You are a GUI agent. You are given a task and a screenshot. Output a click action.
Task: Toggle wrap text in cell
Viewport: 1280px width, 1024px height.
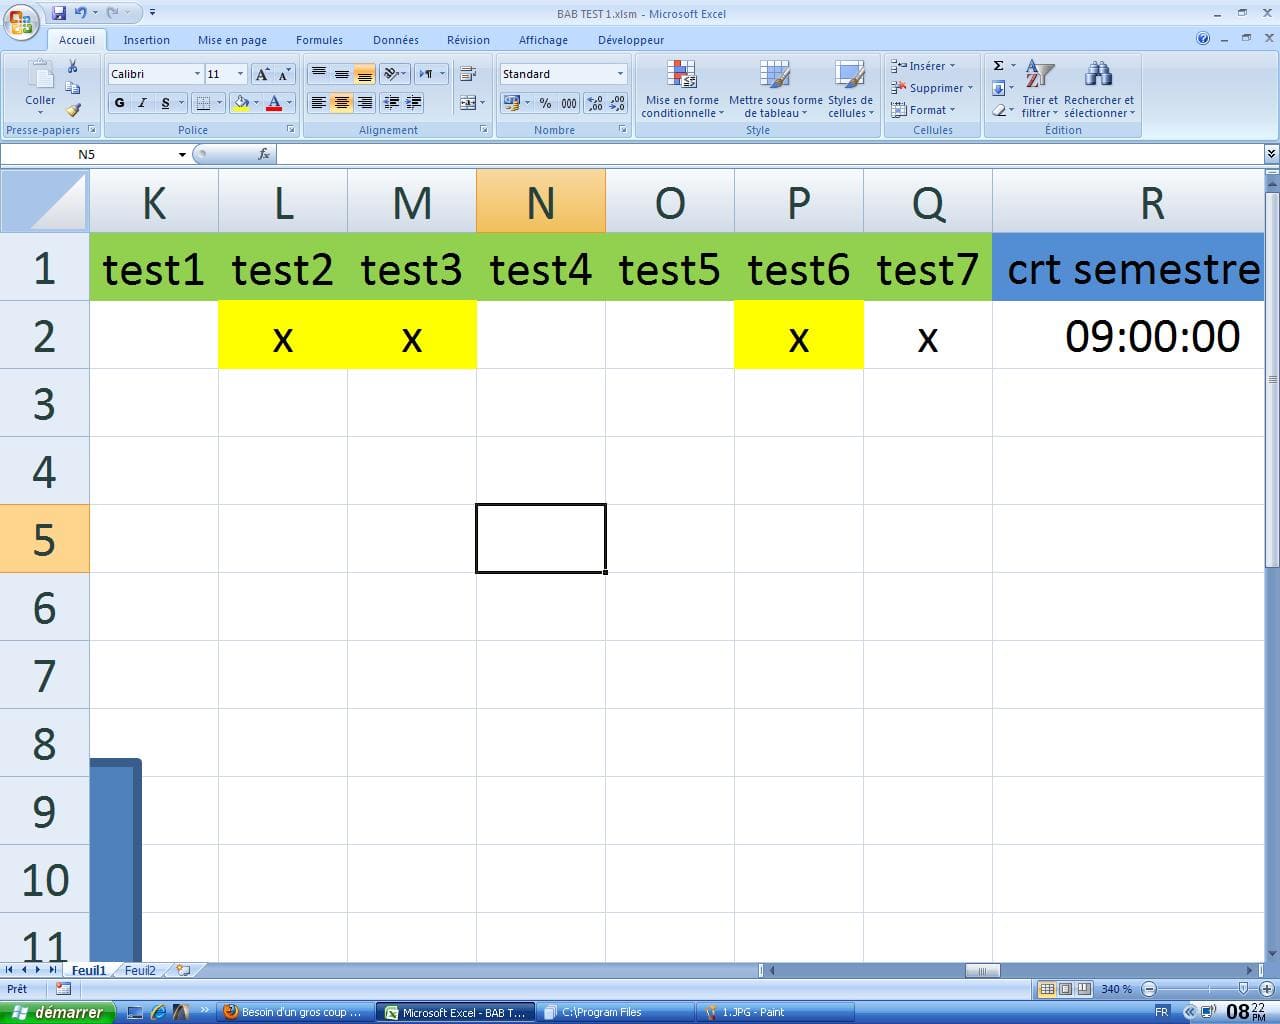467,74
